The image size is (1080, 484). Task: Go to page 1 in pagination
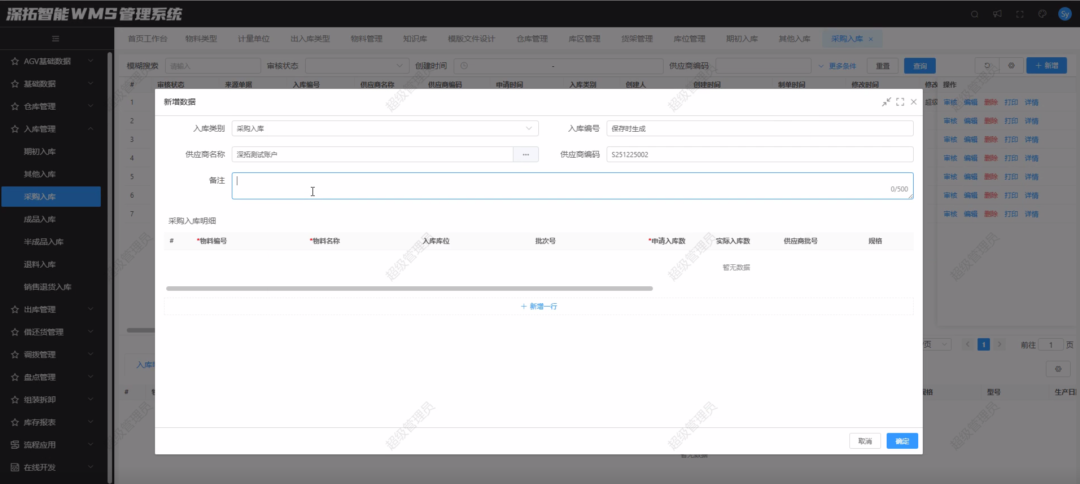point(984,344)
